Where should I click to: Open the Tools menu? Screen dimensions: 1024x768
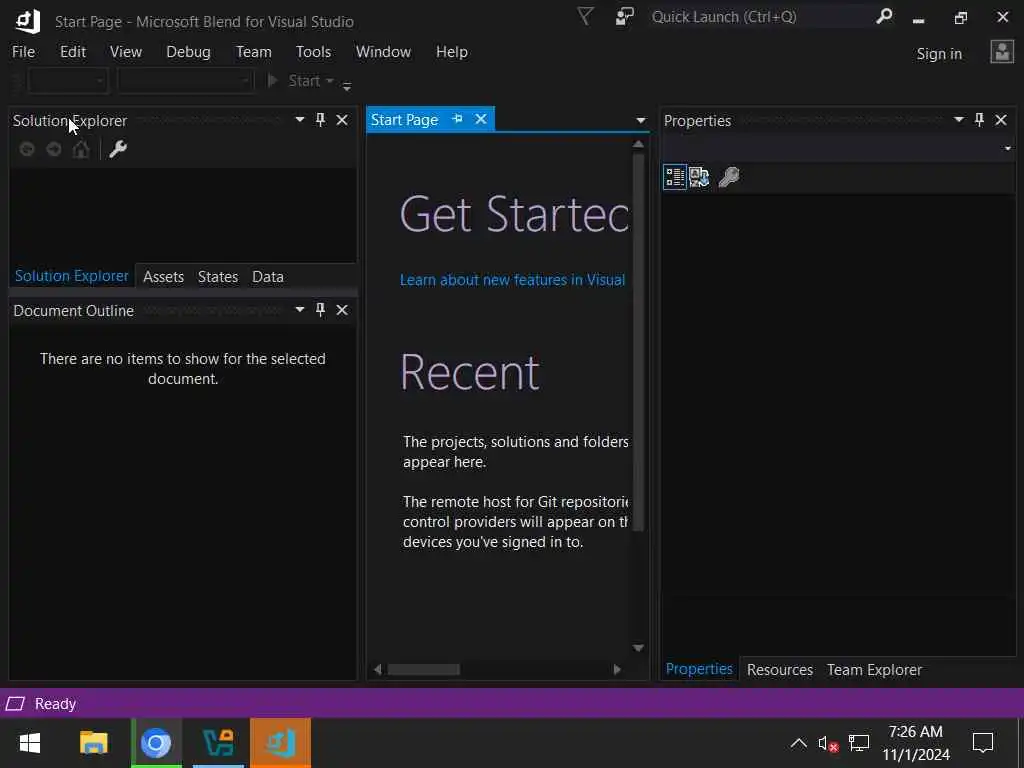click(x=313, y=52)
